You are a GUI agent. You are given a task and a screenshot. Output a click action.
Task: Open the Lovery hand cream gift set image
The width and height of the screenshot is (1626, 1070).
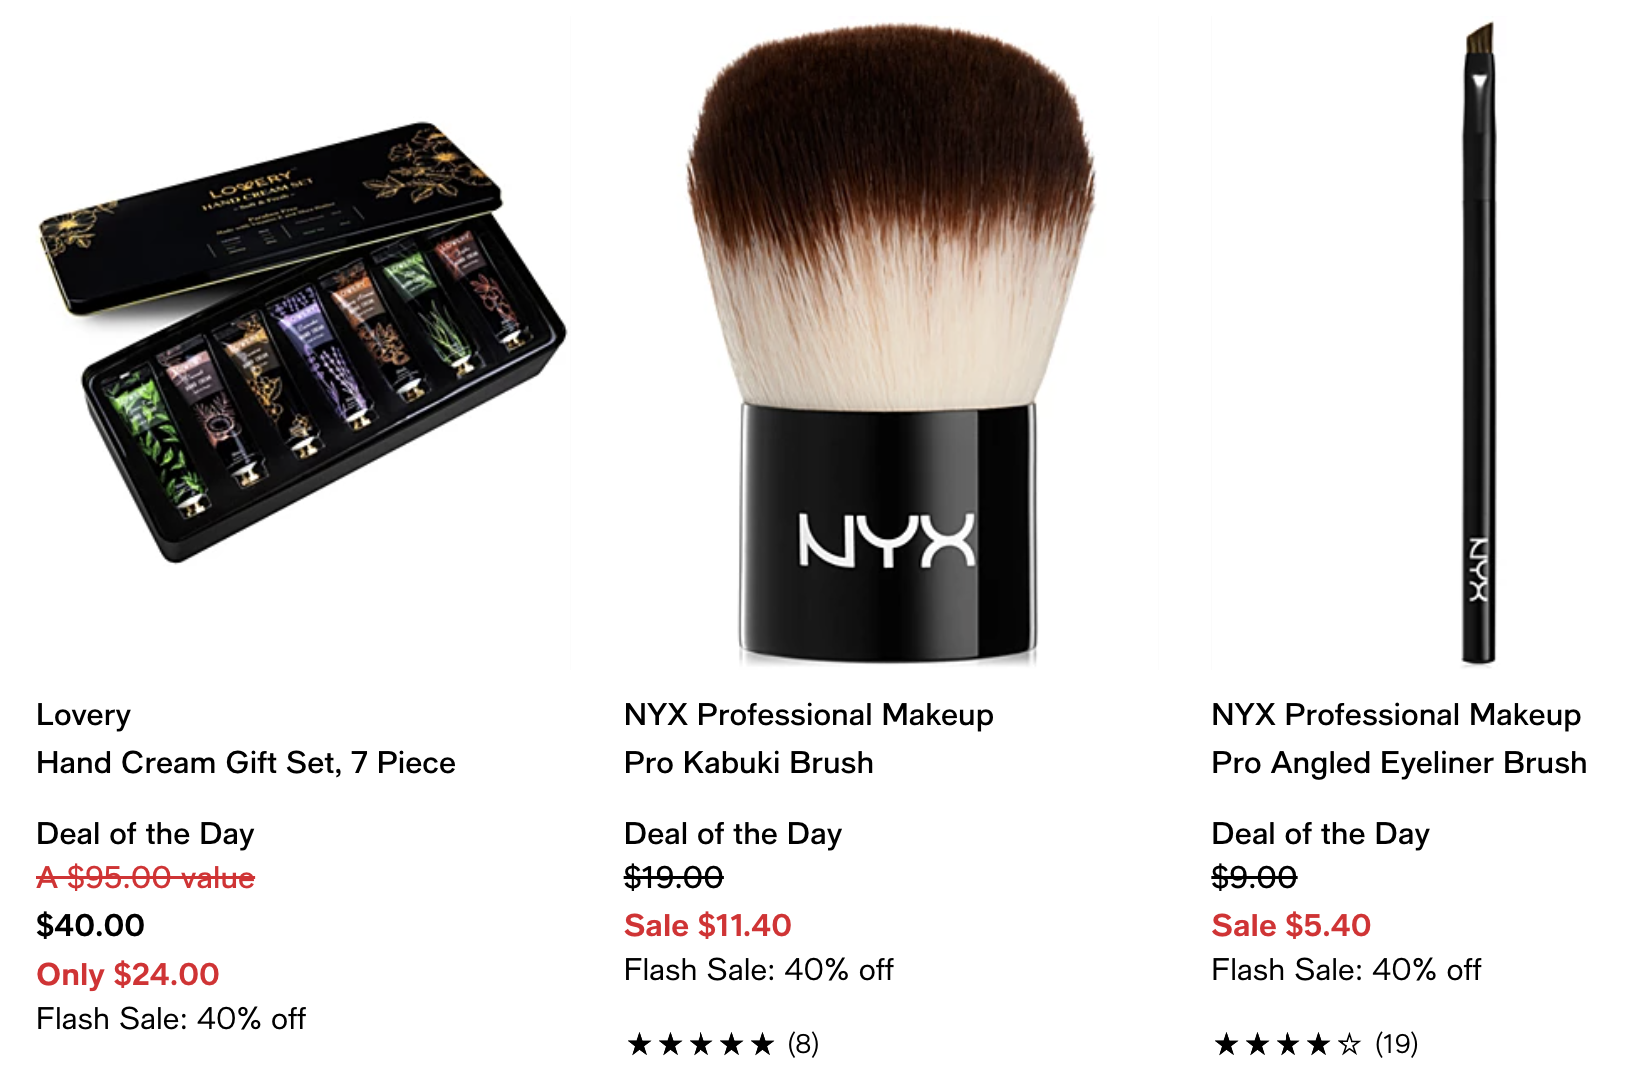click(x=302, y=342)
